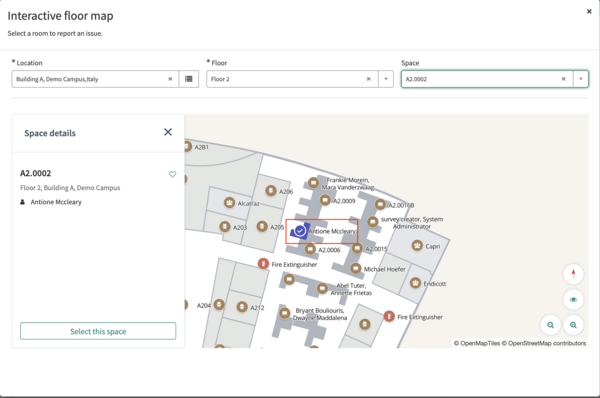The height and width of the screenshot is (398, 600).
Task: Select the survey creator desk marker
Action: click(373, 222)
